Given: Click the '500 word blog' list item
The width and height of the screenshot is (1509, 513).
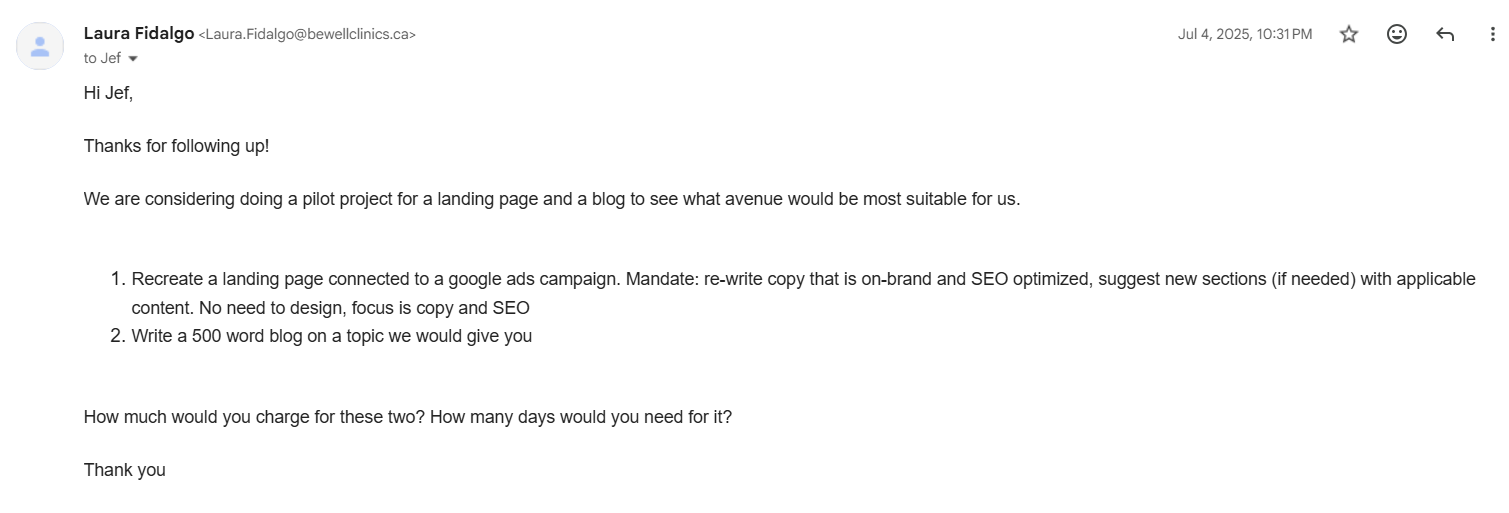Looking at the screenshot, I should click(x=332, y=336).
